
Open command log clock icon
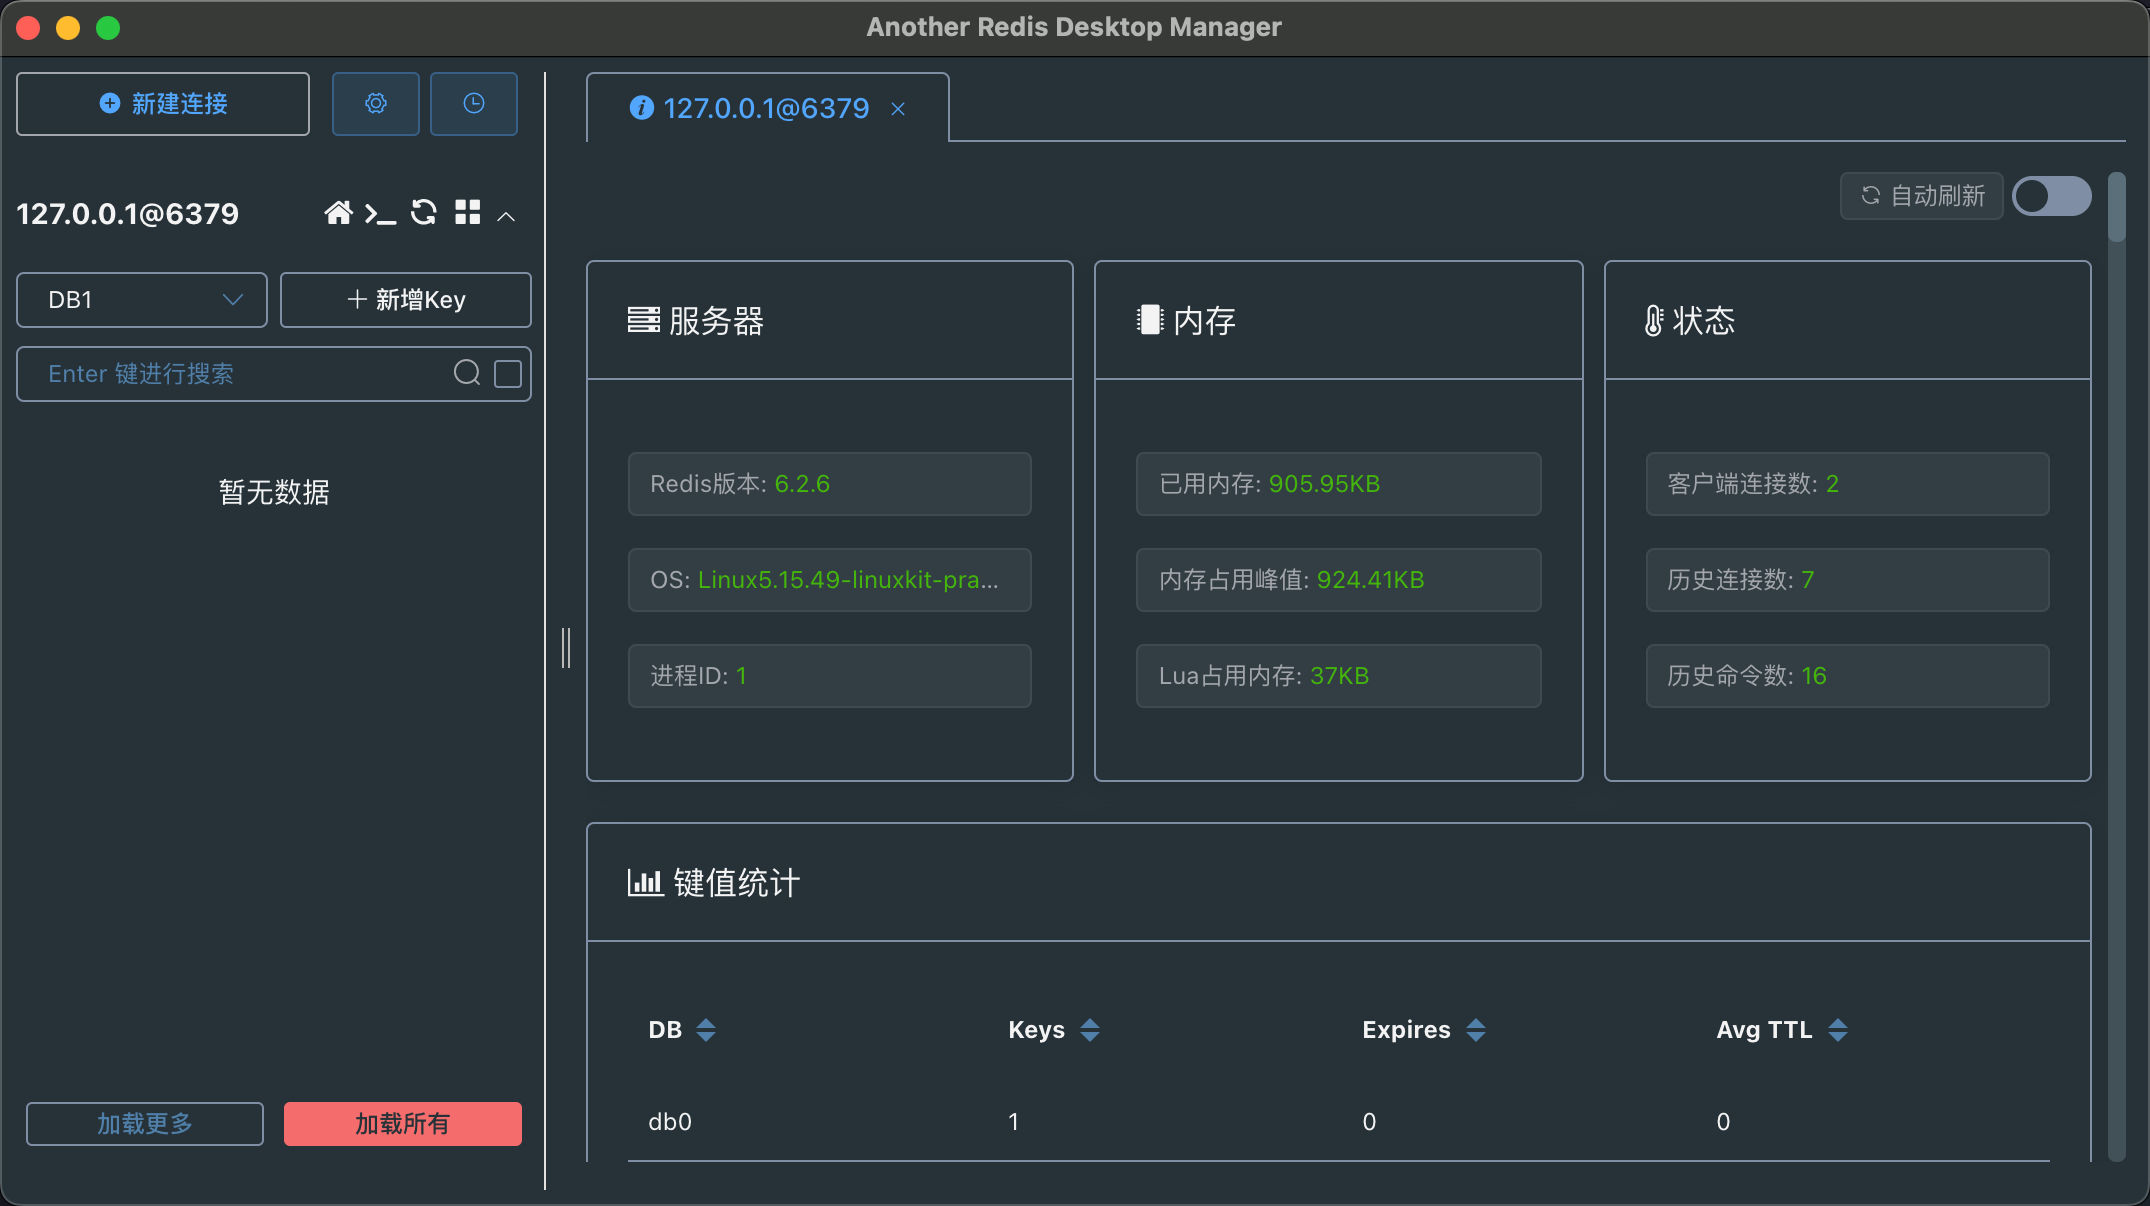point(474,103)
